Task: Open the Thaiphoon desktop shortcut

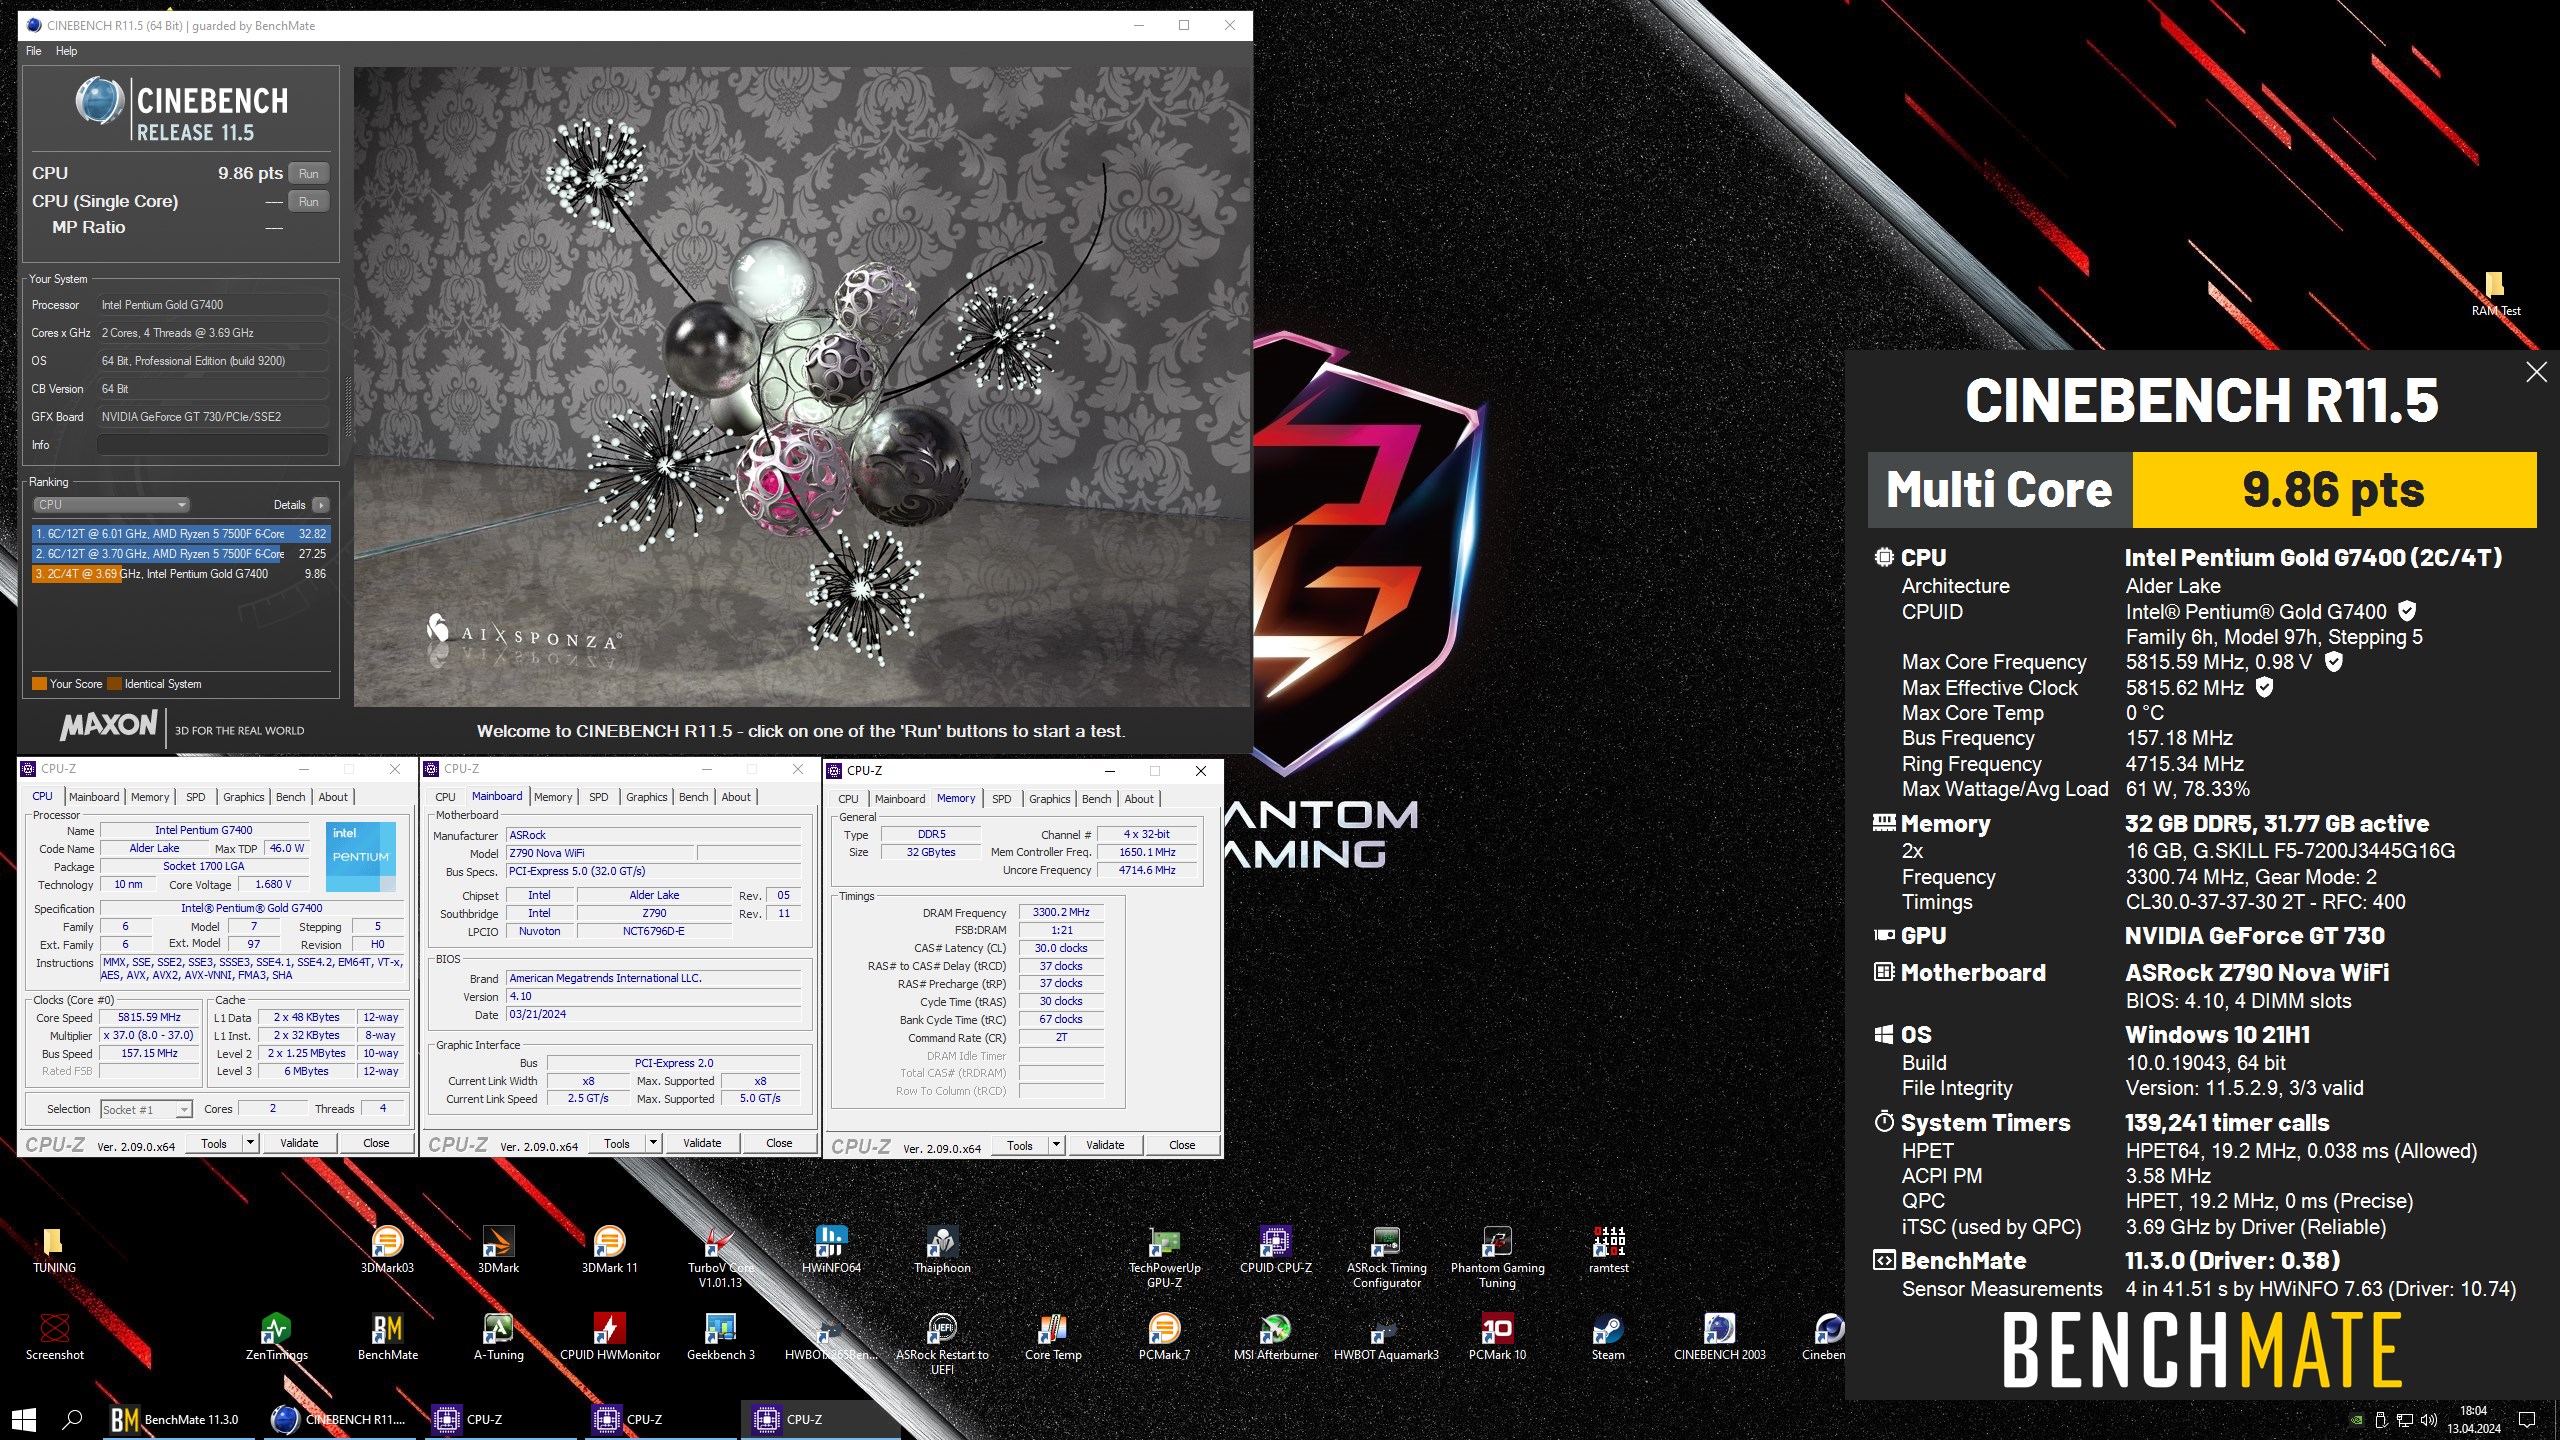Action: point(942,1249)
